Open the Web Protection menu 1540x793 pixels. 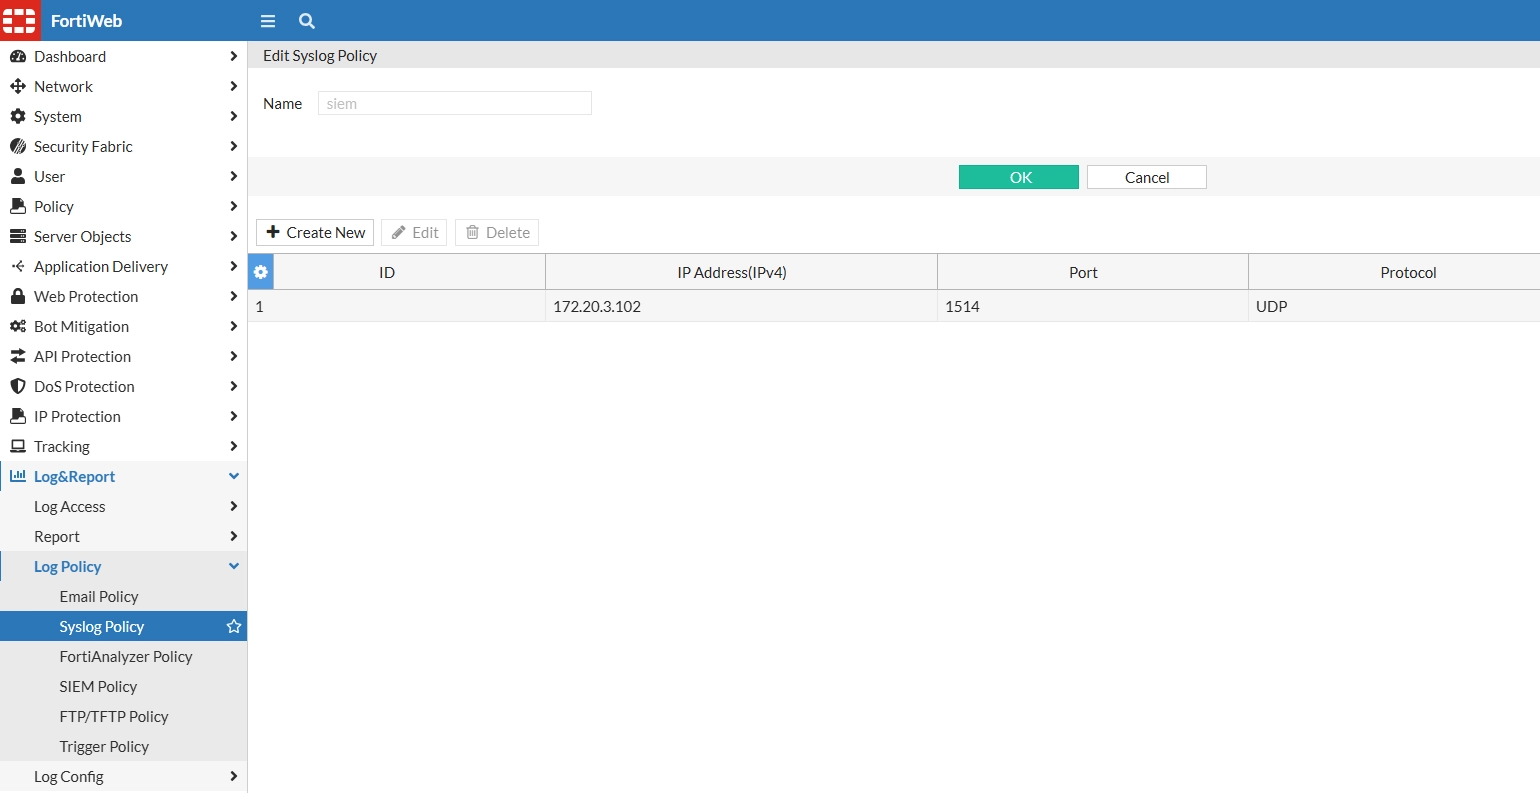[x=124, y=297]
